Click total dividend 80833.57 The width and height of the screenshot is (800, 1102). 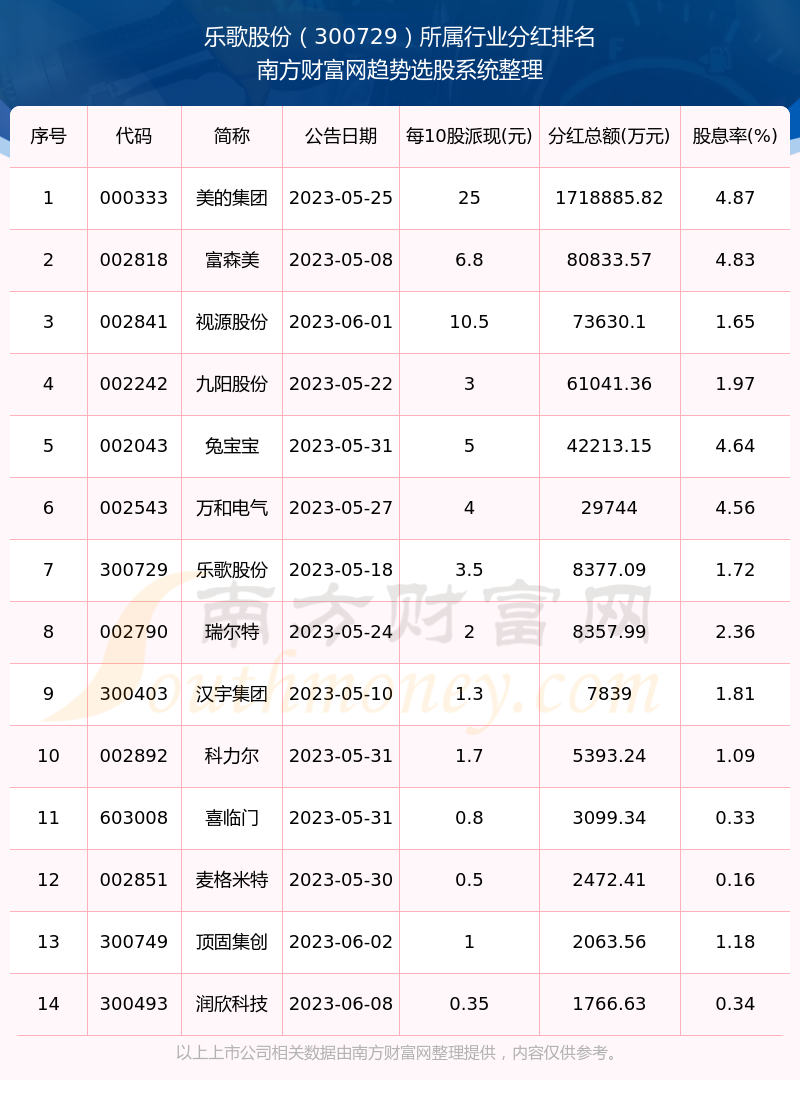[x=609, y=260]
